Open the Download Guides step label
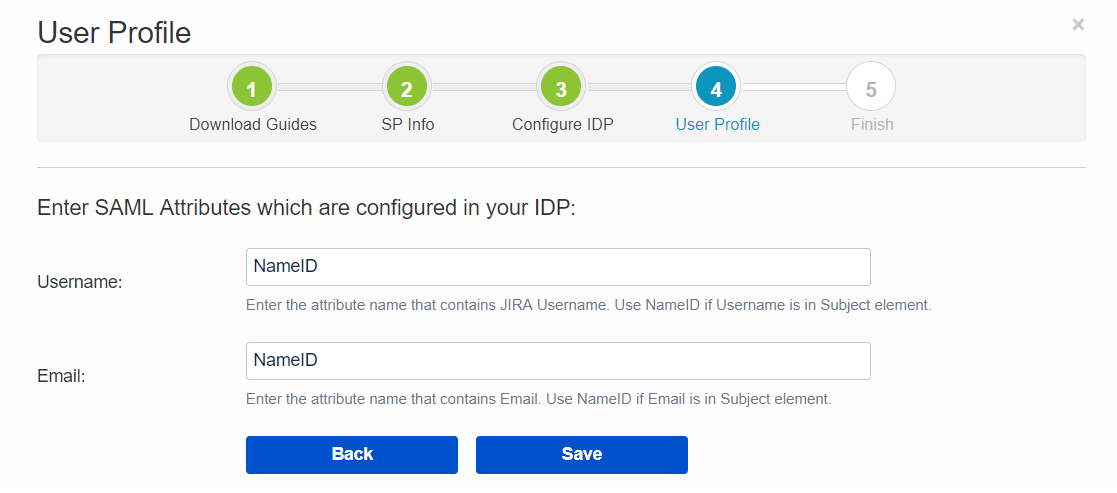The image size is (1117, 493). [x=253, y=125]
